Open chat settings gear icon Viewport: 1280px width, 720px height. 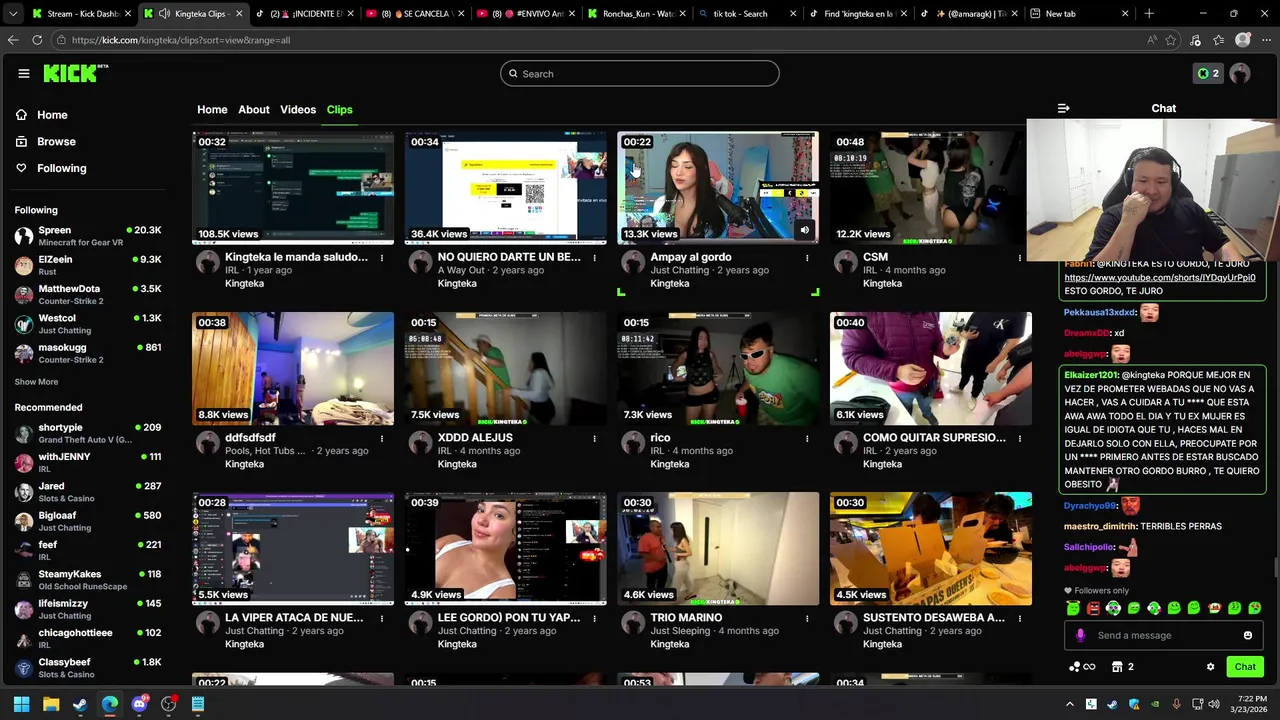1210,667
